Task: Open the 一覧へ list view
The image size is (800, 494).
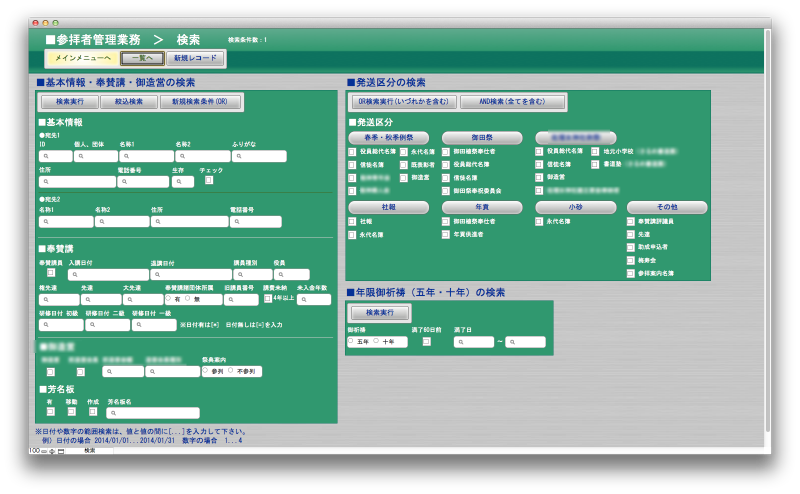Action: tap(142, 59)
